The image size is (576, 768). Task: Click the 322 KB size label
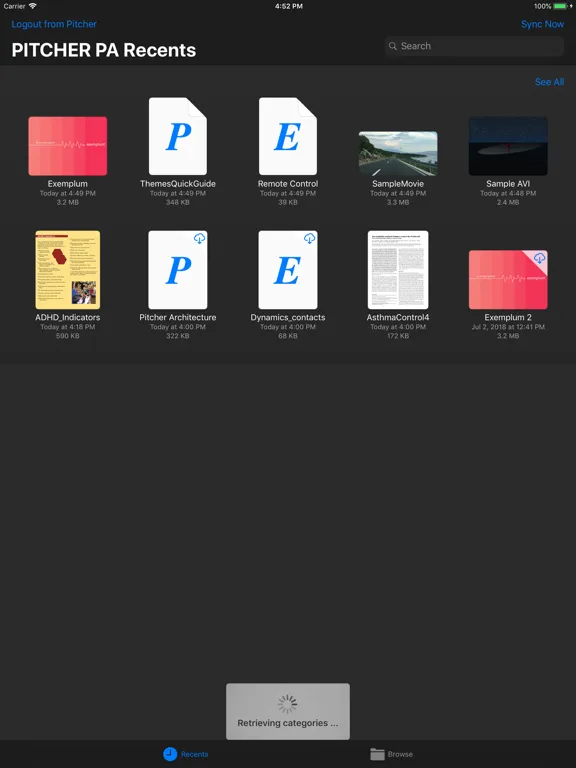[x=178, y=336]
